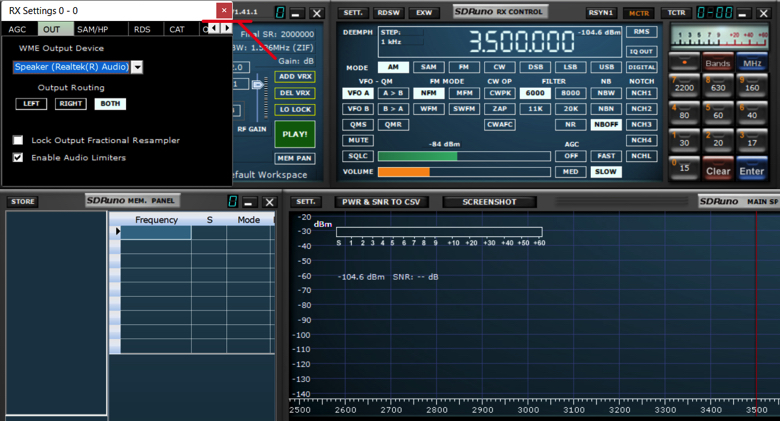Enable NR noise reduction
The height and width of the screenshot is (421, 780).
click(x=570, y=125)
